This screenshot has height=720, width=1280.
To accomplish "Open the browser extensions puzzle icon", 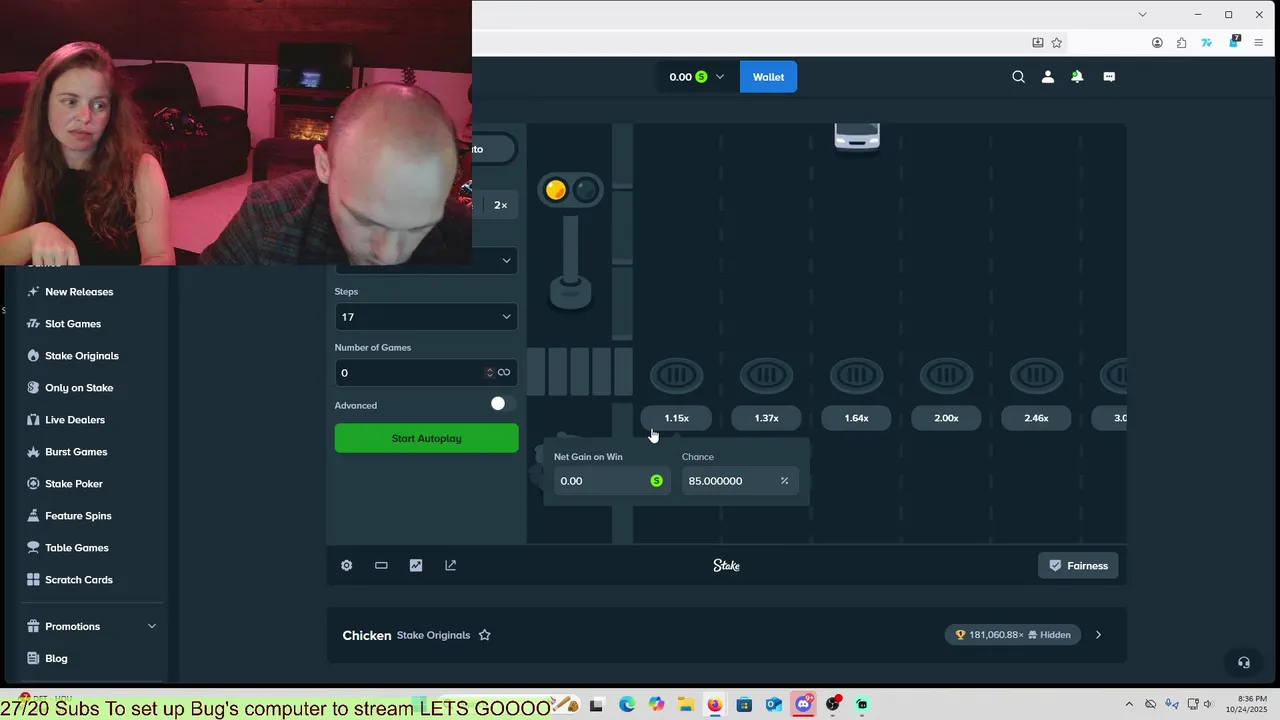I will click(1182, 43).
